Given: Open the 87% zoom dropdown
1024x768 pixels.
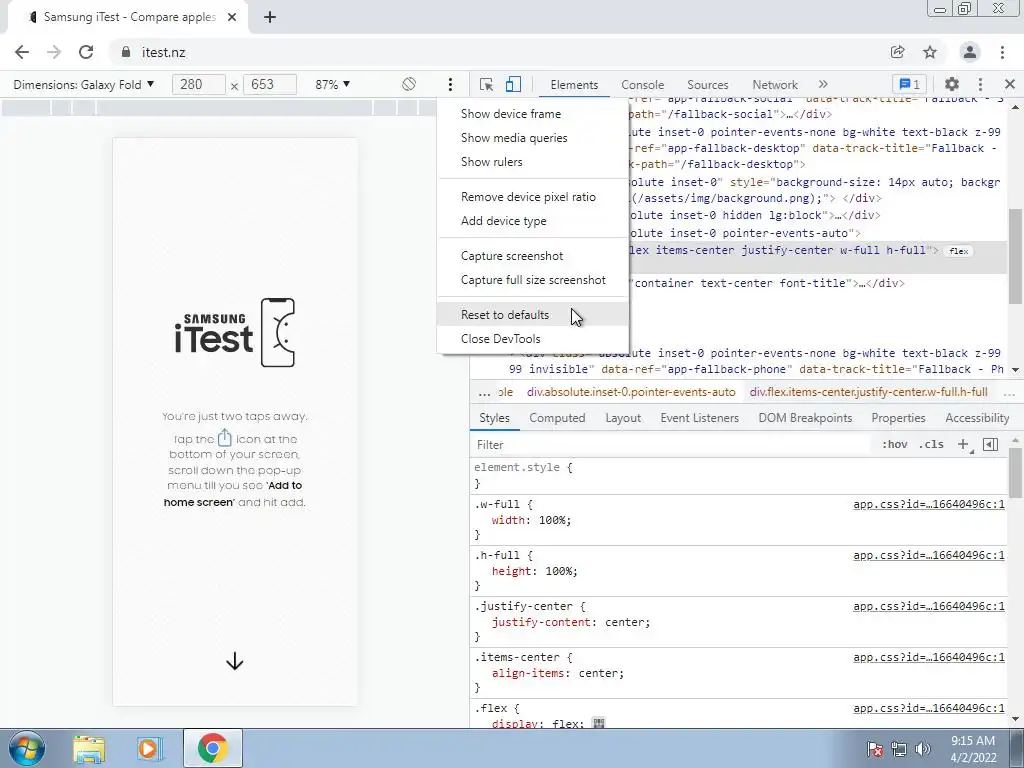Looking at the screenshot, I should pos(332,84).
